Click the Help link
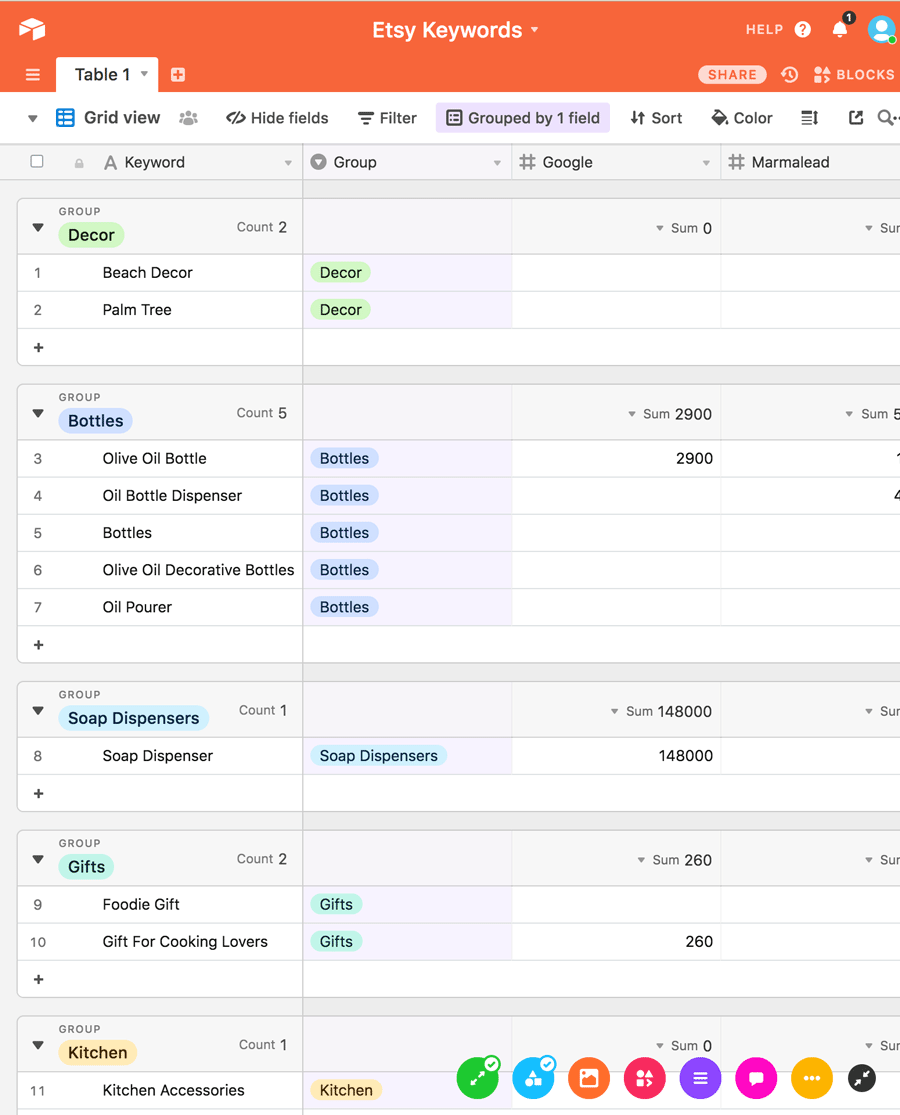This screenshot has height=1115, width=900. [764, 29]
